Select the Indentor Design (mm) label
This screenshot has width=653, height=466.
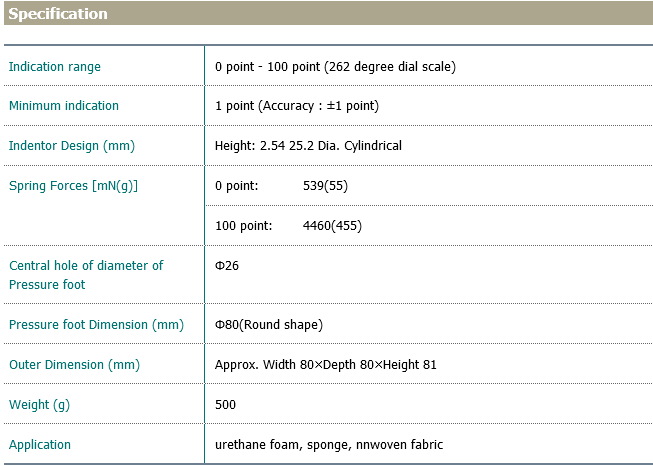72,146
